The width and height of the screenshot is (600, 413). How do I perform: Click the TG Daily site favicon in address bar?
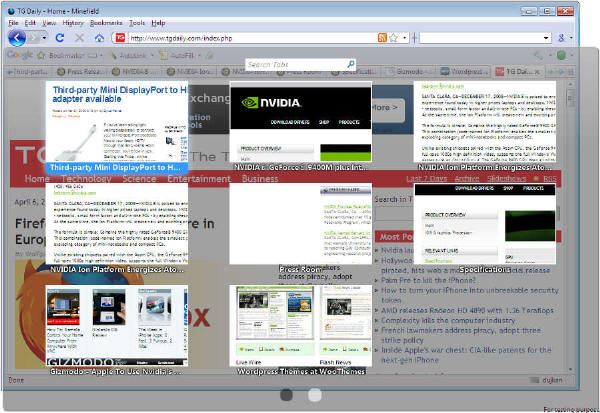(120, 38)
